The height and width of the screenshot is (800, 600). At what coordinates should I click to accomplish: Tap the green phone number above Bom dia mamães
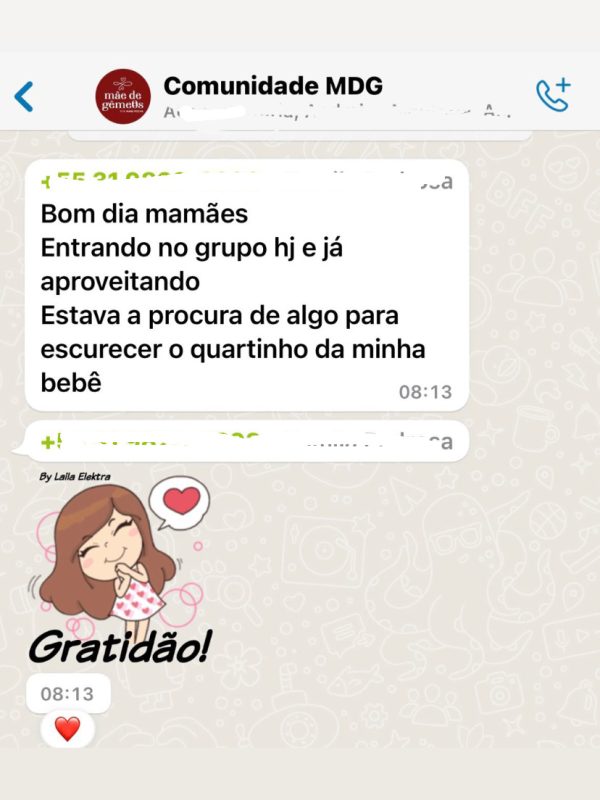tap(148, 181)
